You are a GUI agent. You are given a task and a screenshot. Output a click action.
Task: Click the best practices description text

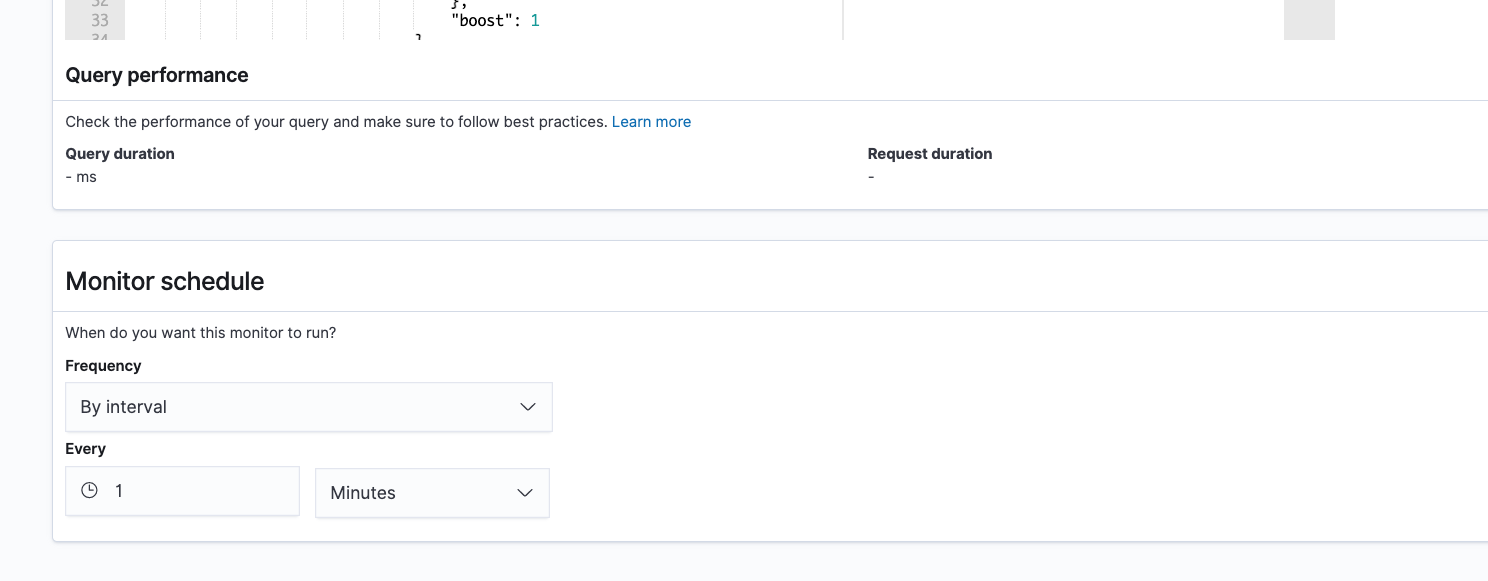point(336,122)
